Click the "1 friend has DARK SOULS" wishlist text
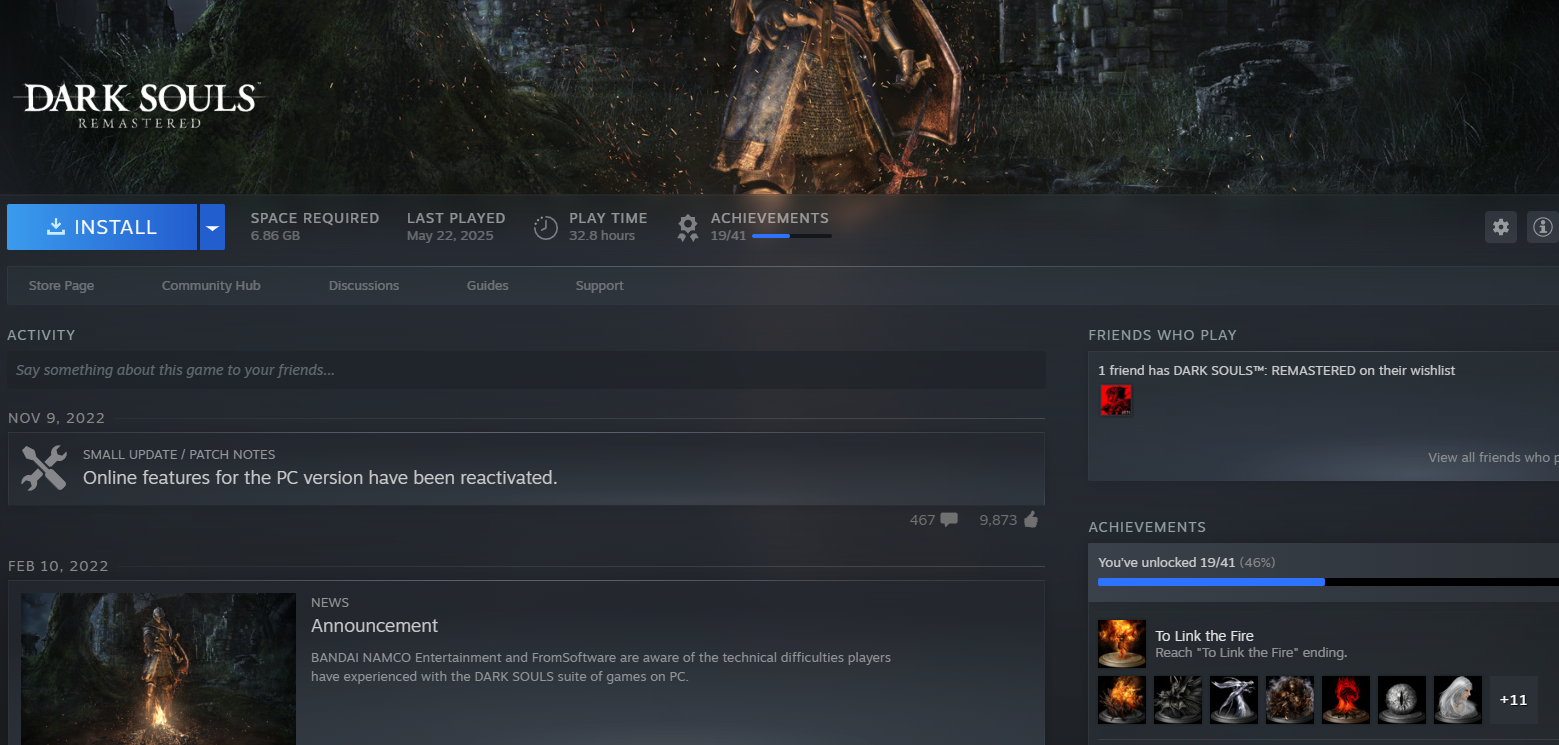The image size is (1559, 745). click(x=1276, y=370)
